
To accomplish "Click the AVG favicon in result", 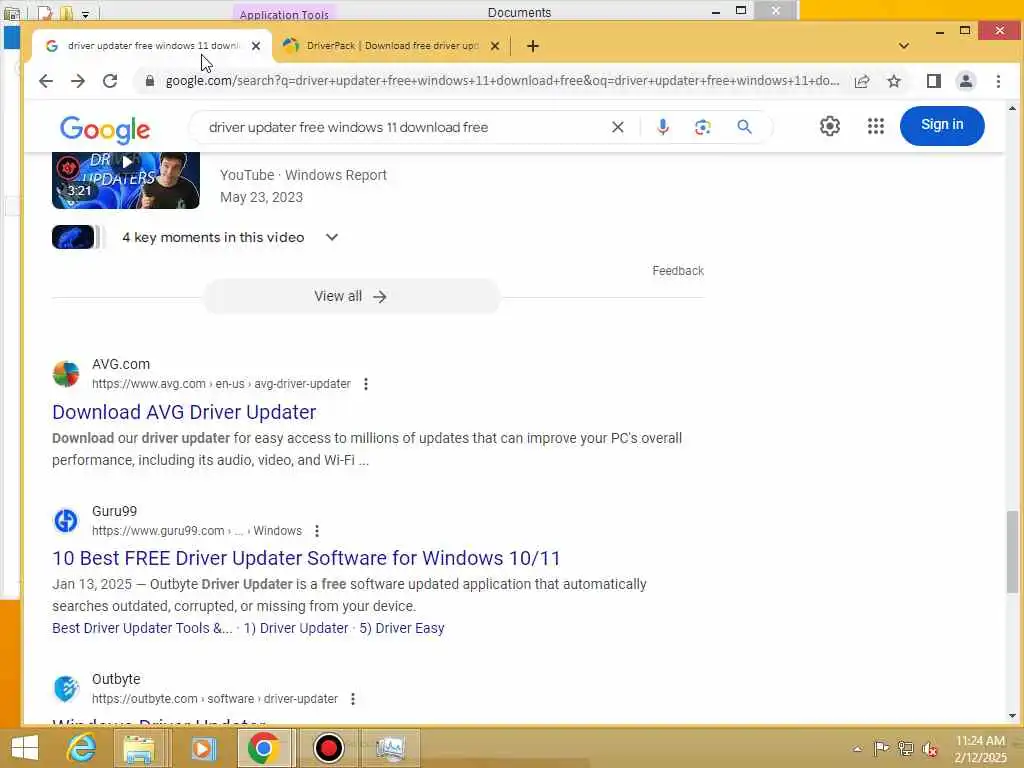I will (x=65, y=374).
